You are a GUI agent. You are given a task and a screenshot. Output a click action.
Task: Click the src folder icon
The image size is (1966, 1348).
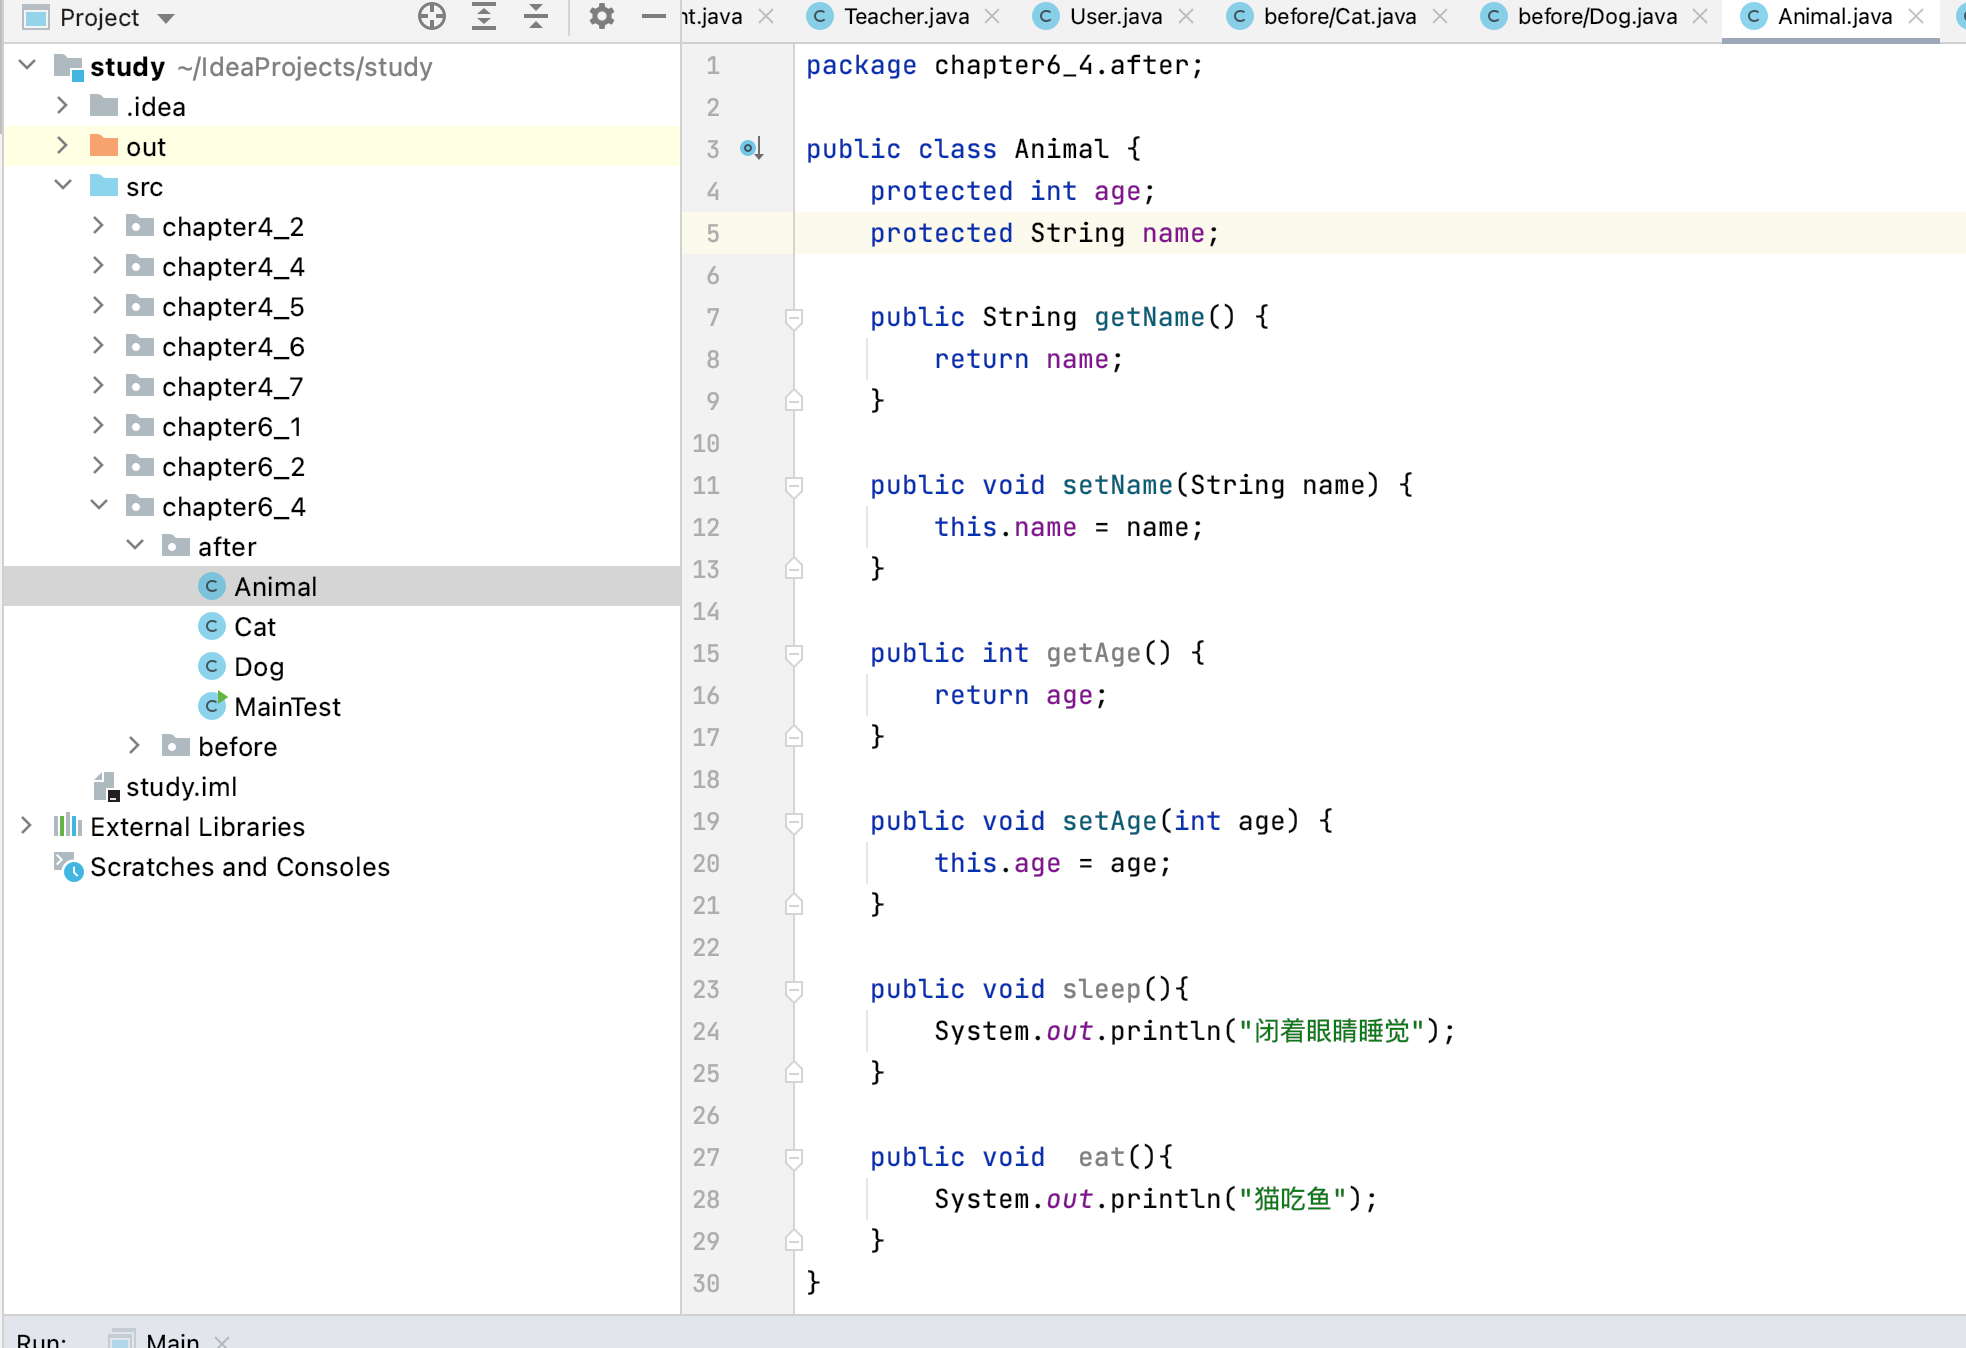[104, 186]
